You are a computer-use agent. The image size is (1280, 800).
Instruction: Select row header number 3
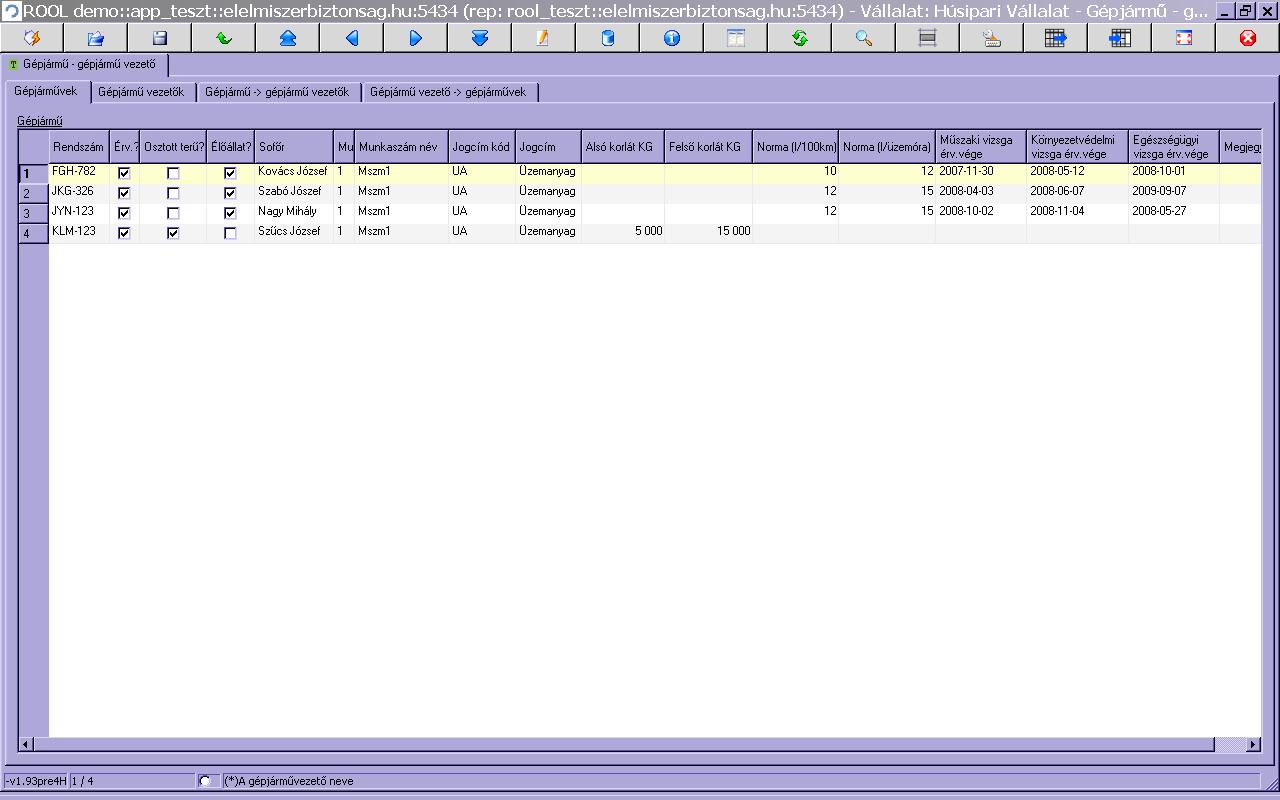[x=34, y=214]
